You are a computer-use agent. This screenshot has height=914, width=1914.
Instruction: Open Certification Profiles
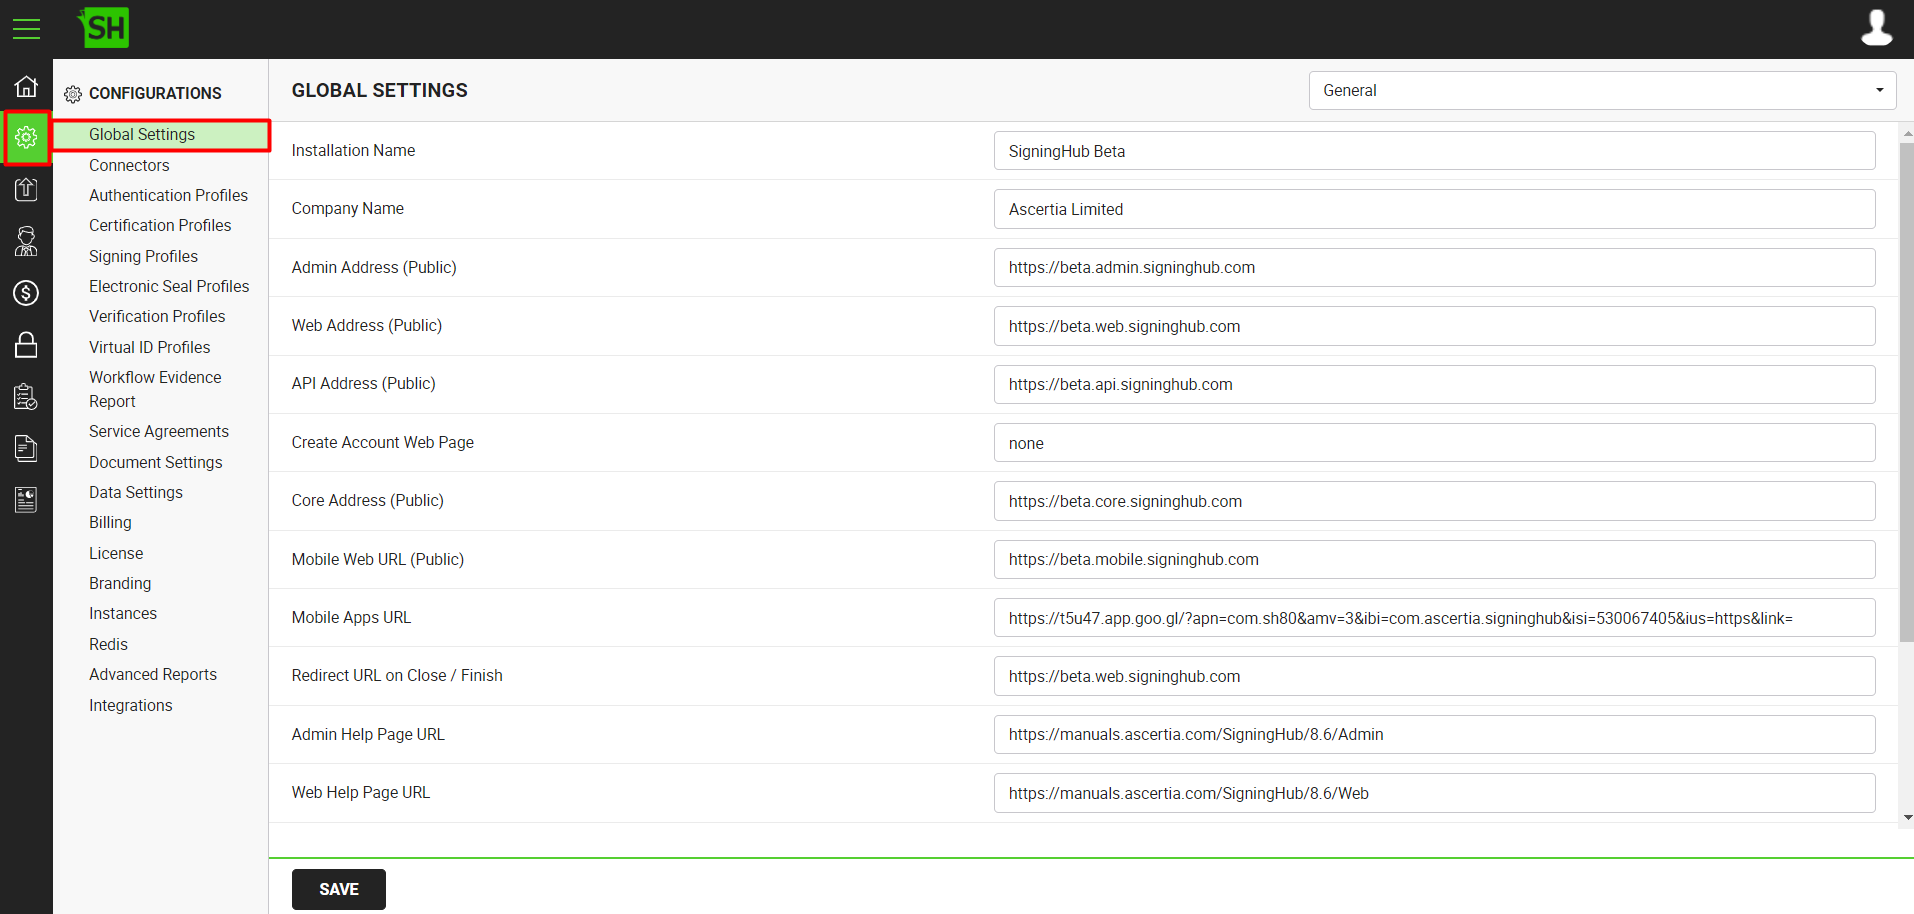tap(160, 225)
